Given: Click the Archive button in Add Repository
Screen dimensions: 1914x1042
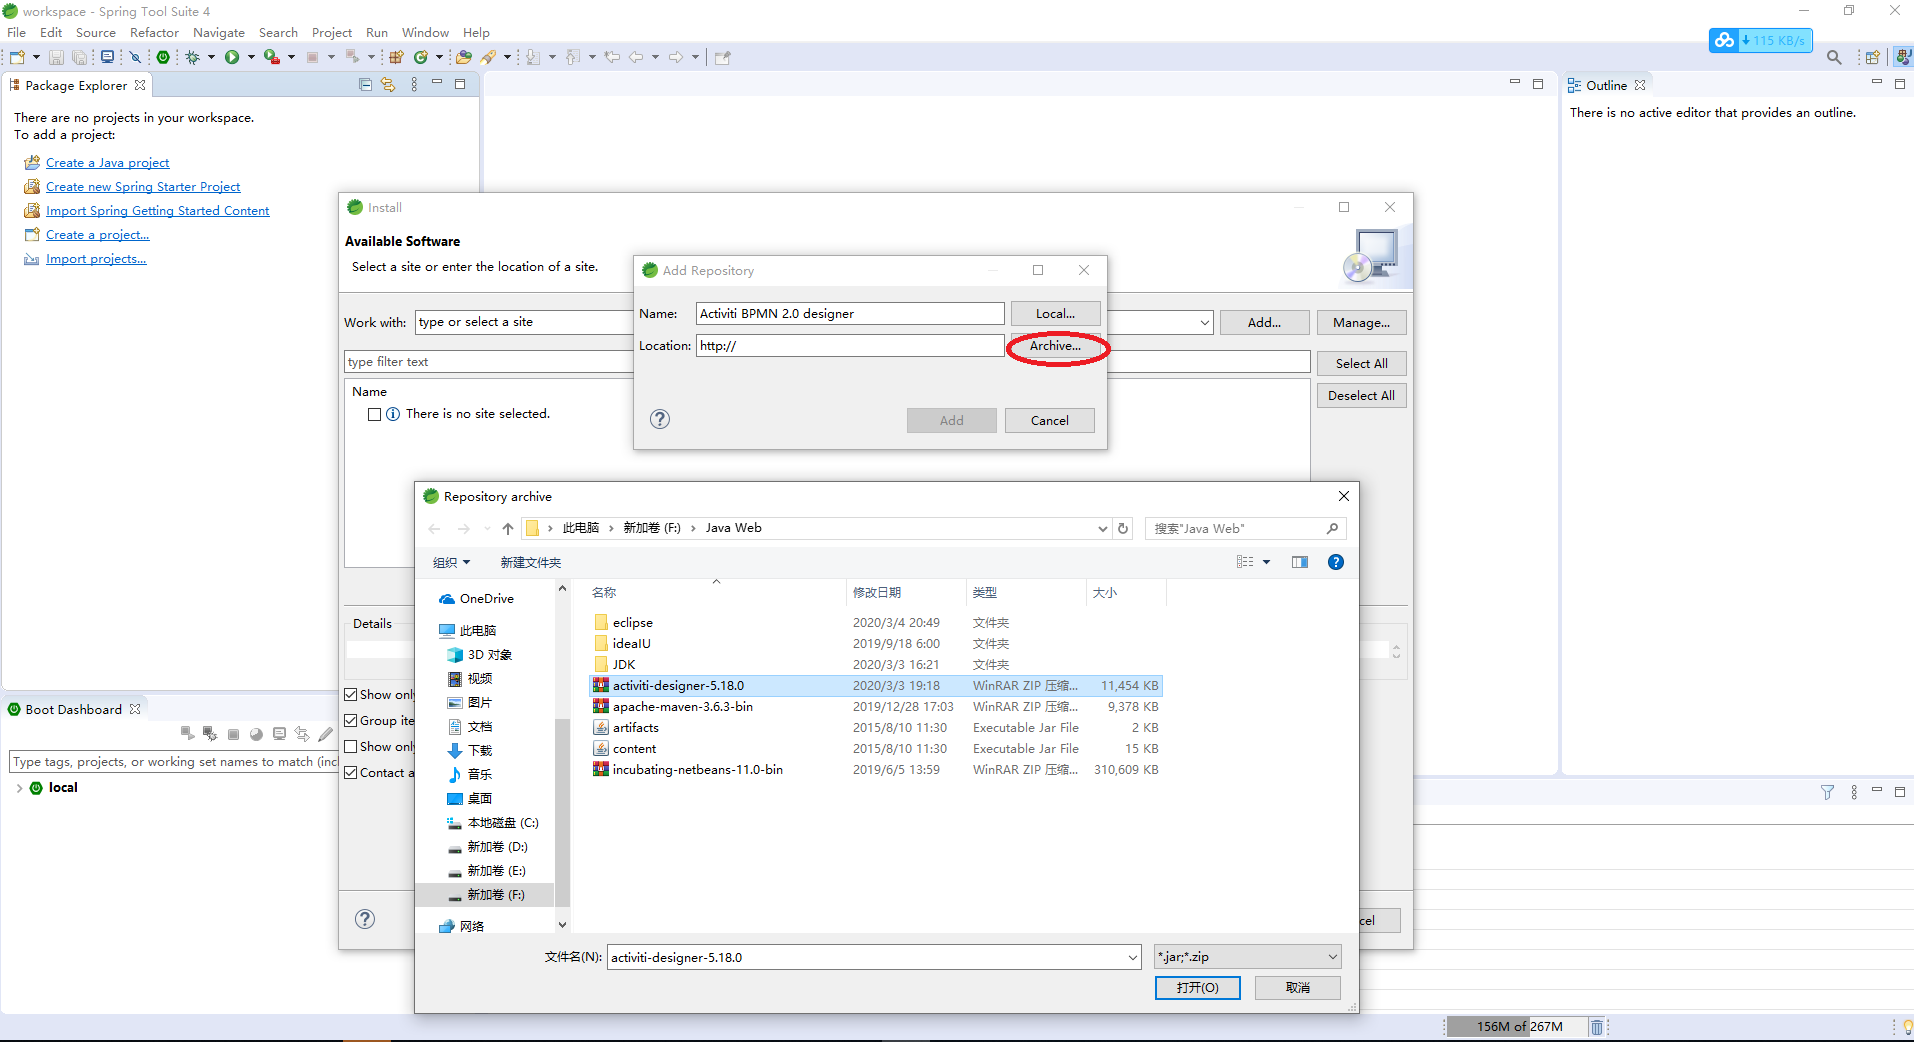Looking at the screenshot, I should point(1055,346).
